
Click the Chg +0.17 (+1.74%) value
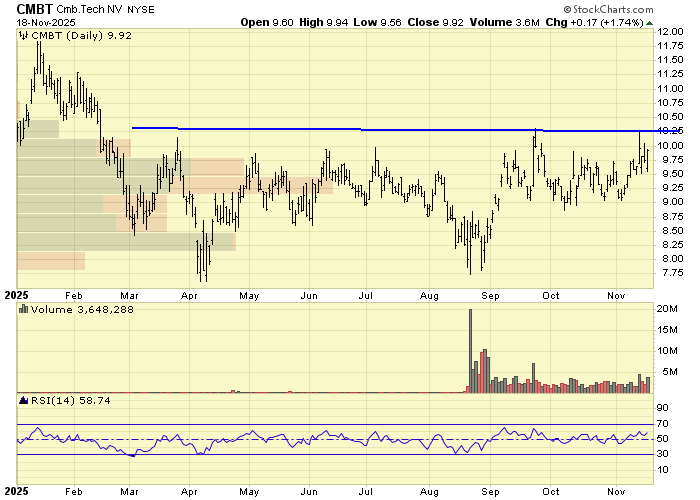click(x=594, y=22)
